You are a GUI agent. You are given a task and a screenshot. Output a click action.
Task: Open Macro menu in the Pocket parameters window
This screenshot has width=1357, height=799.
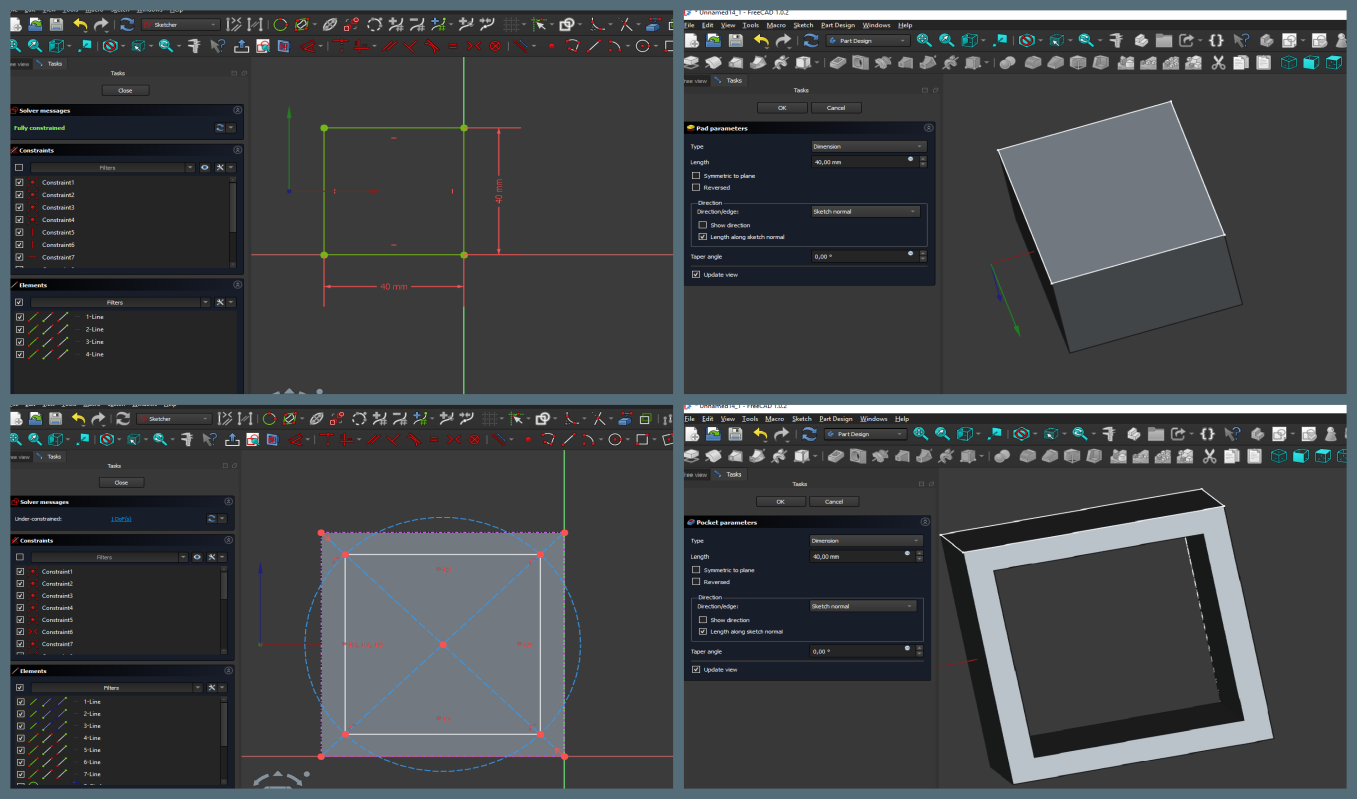pyautogui.click(x=774, y=419)
